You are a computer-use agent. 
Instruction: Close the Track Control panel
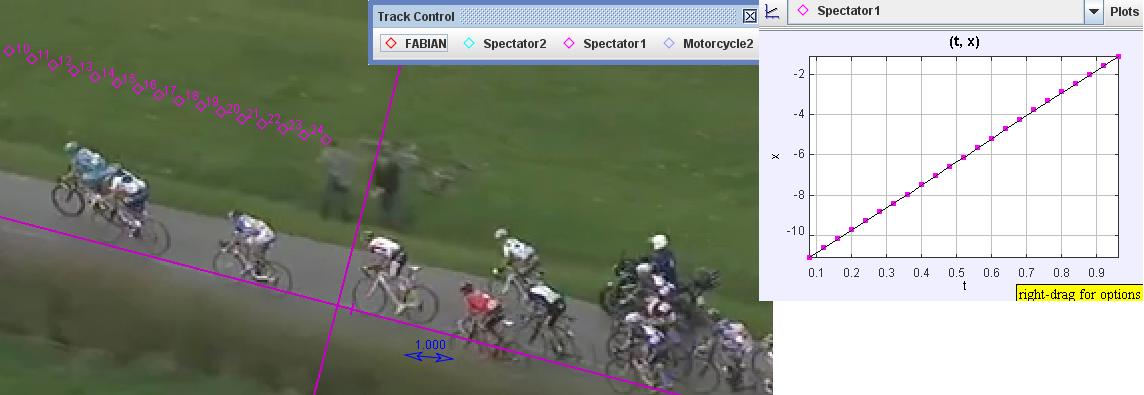tap(749, 16)
